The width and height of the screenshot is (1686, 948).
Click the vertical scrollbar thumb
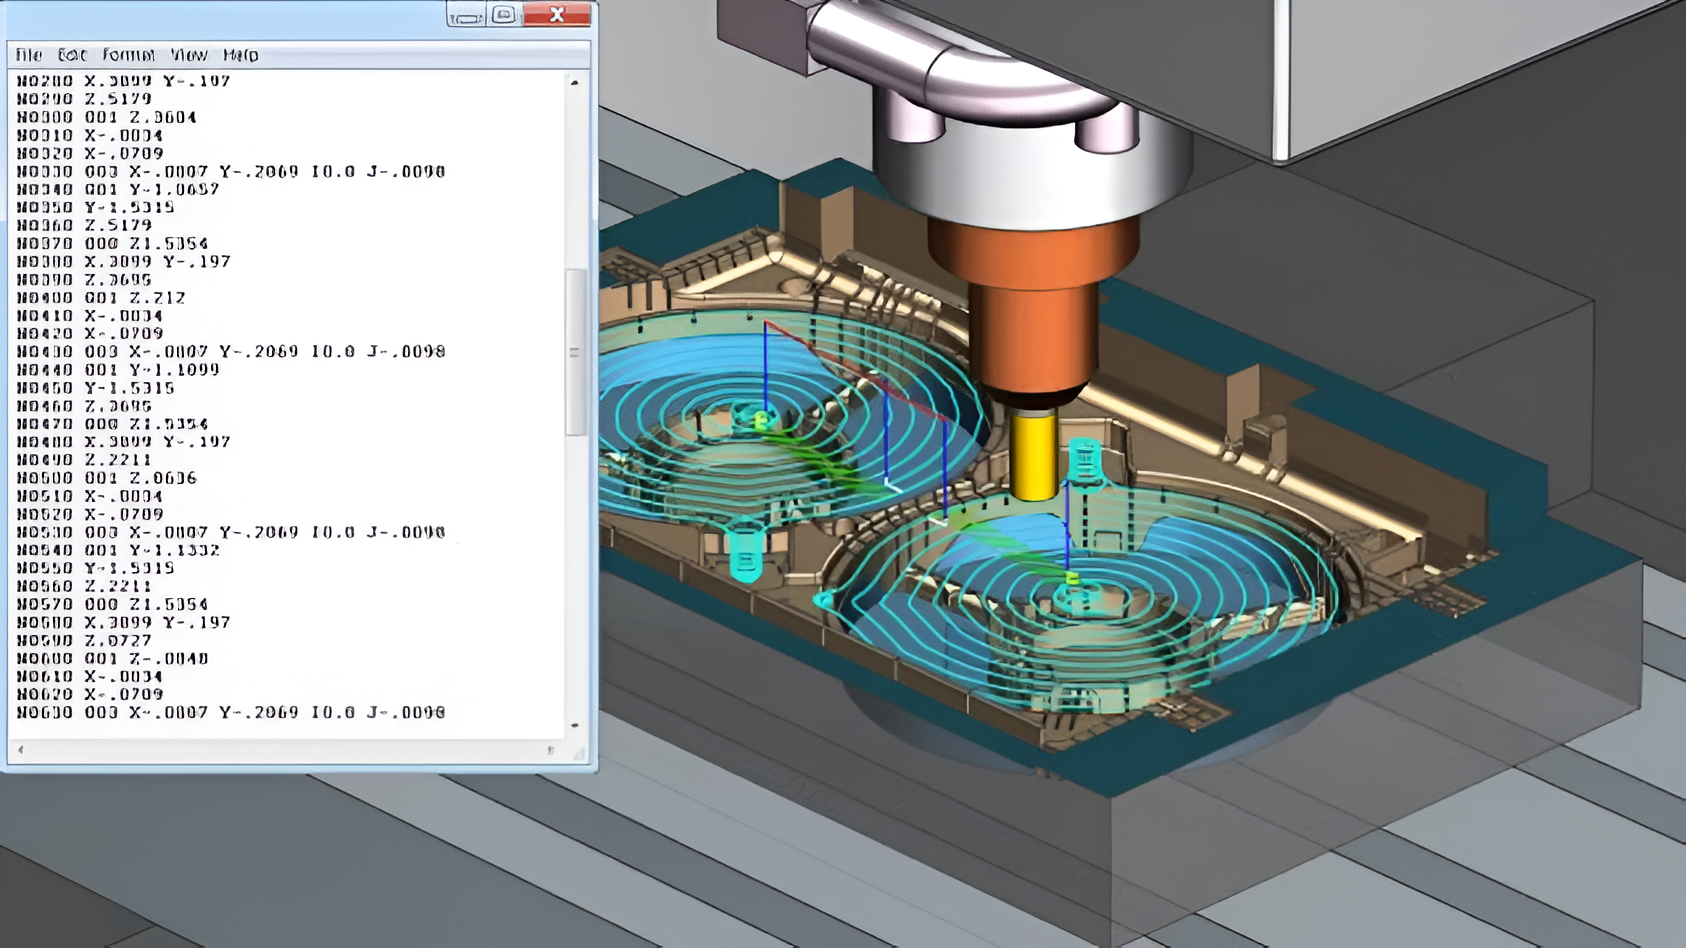tap(575, 351)
